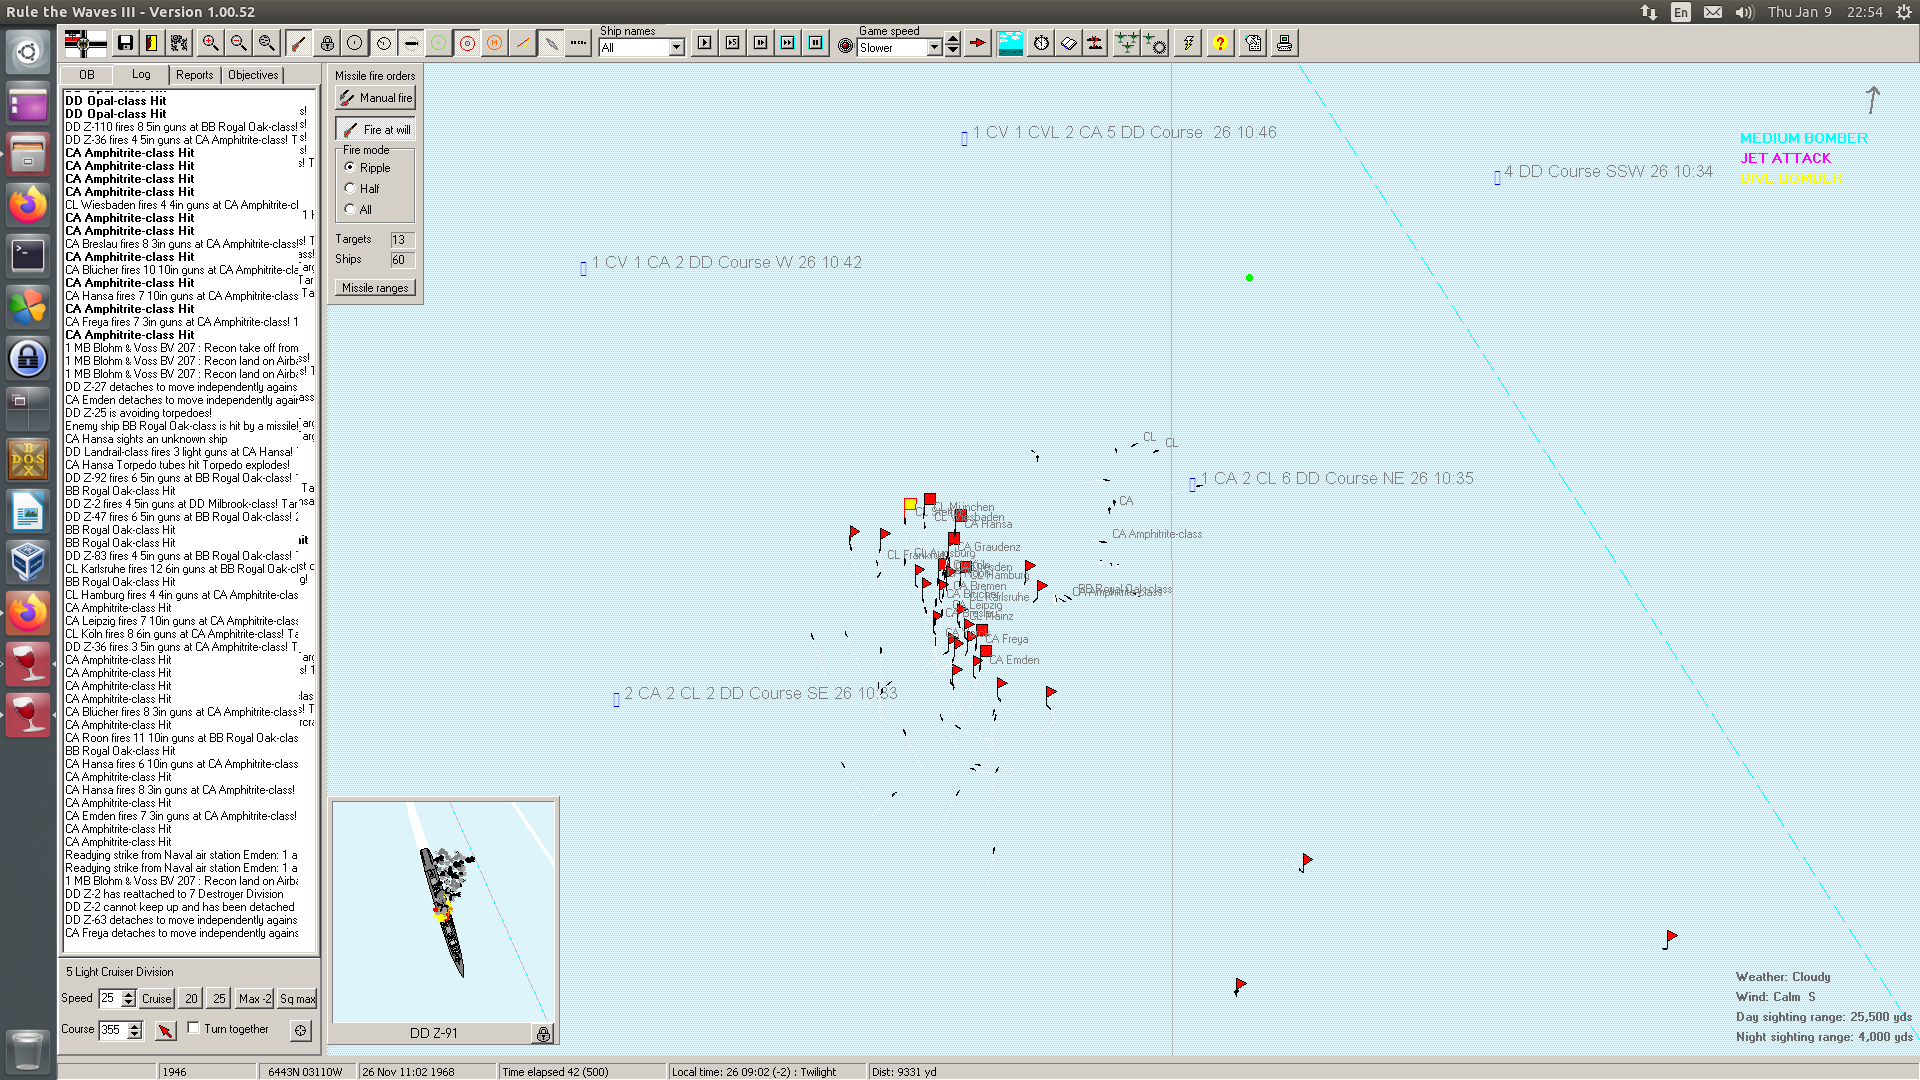This screenshot has width=1920, height=1080.
Task: Click the Game speed stepper arrows
Action: [952, 44]
